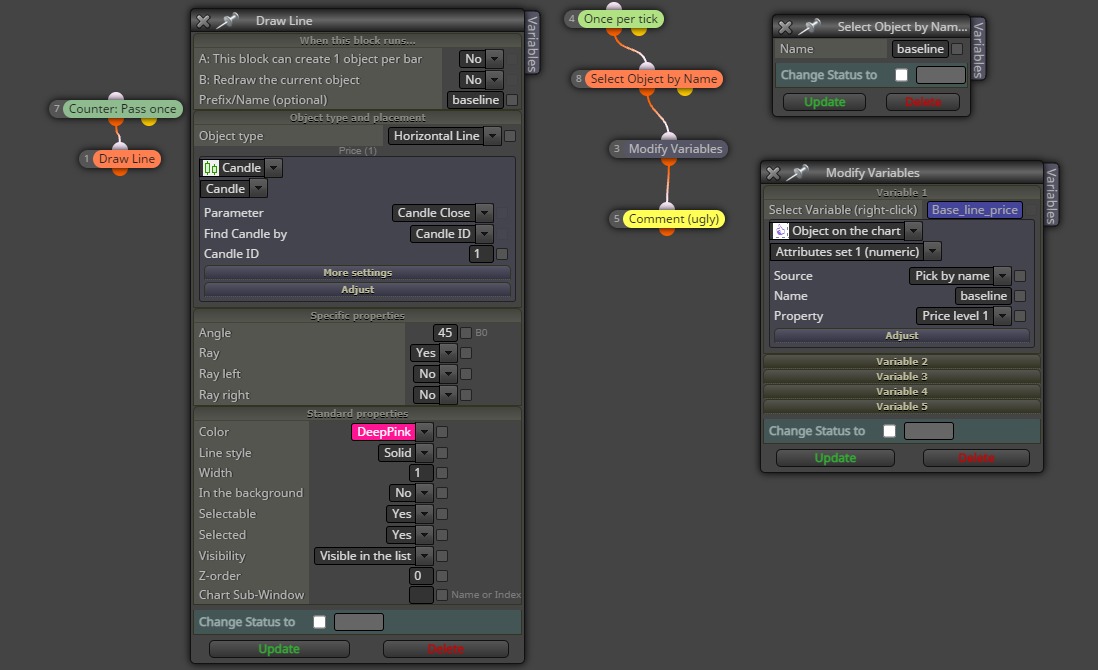Image resolution: width=1098 pixels, height=670 pixels.
Task: Open Variables tab on Select Object panel
Action: [x=978, y=49]
